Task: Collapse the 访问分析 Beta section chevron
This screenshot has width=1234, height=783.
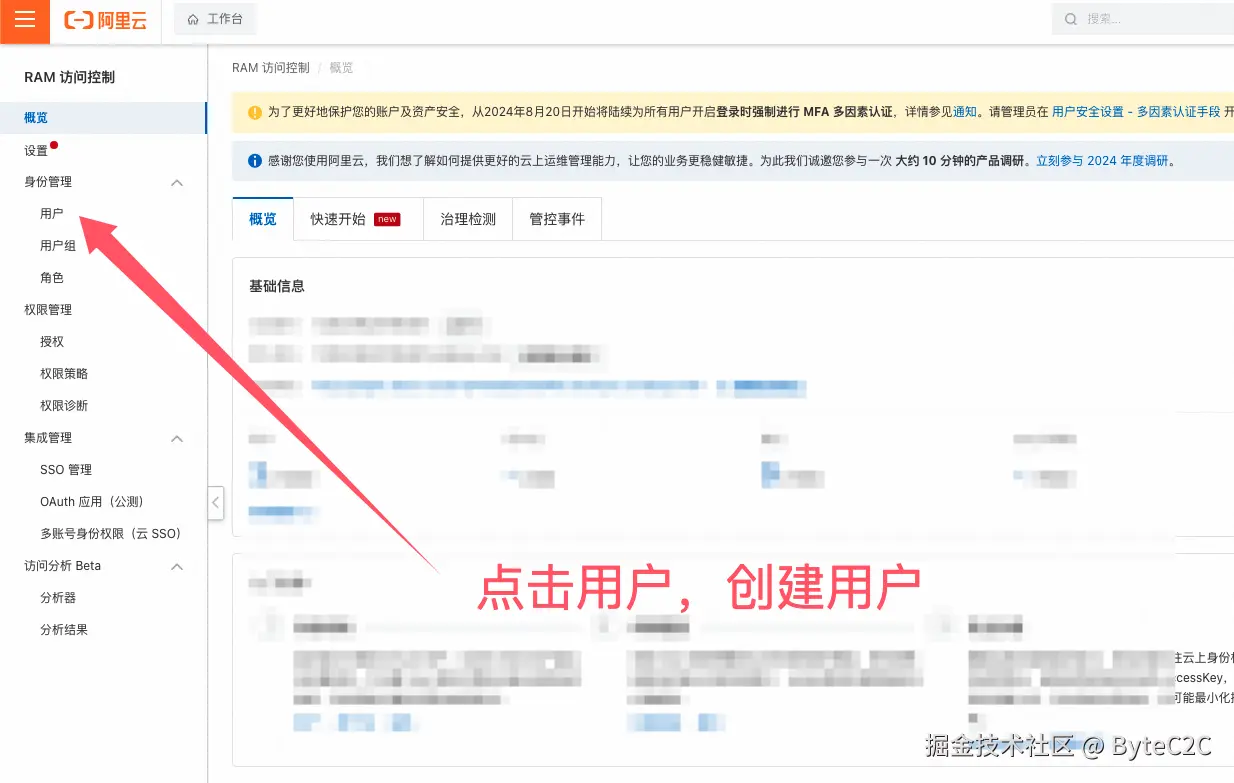Action: pyautogui.click(x=177, y=567)
